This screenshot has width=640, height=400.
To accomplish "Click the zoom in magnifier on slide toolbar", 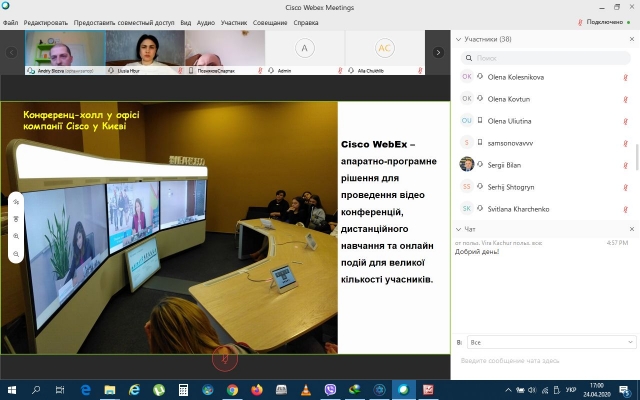I will click(16, 236).
